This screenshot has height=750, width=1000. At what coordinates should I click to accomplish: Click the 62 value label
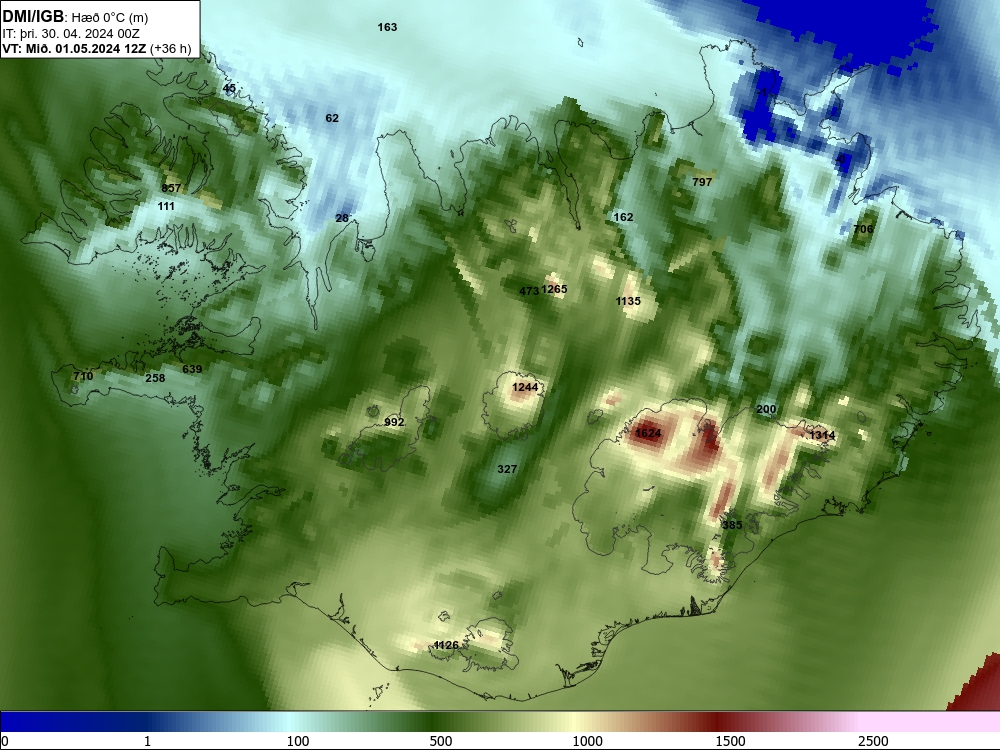tap(332, 118)
